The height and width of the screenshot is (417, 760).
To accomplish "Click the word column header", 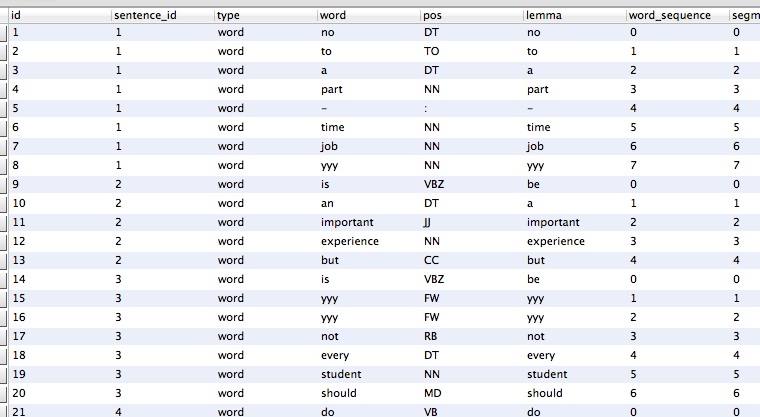I will [x=369, y=15].
